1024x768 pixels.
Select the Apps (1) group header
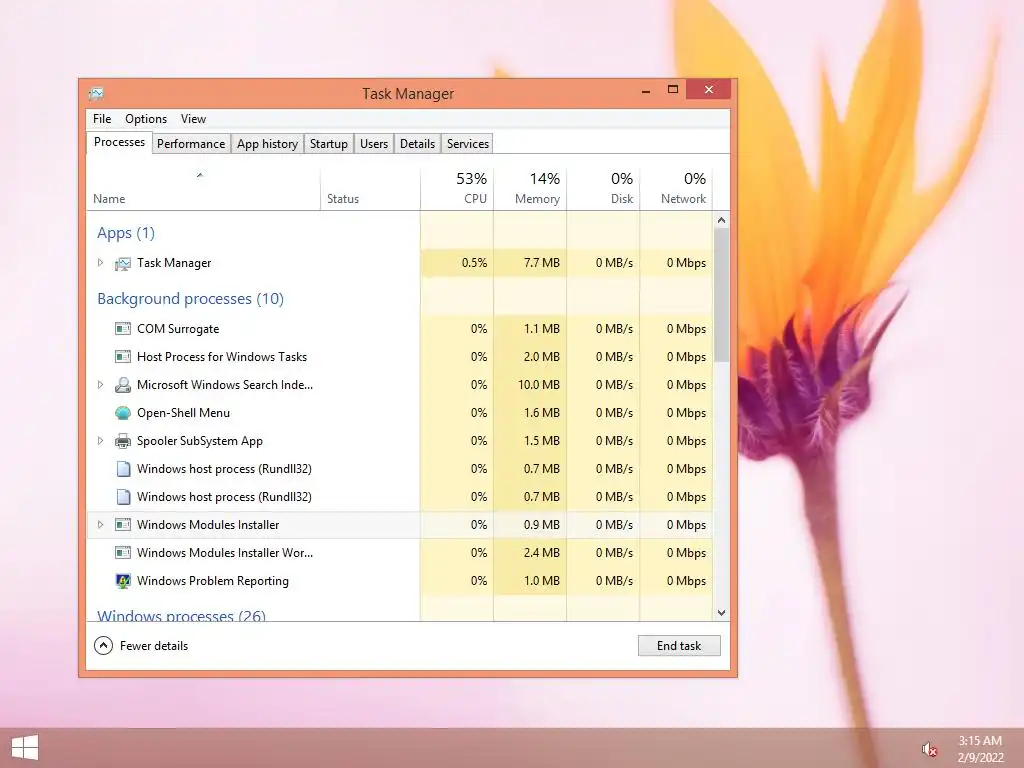[x=126, y=233]
